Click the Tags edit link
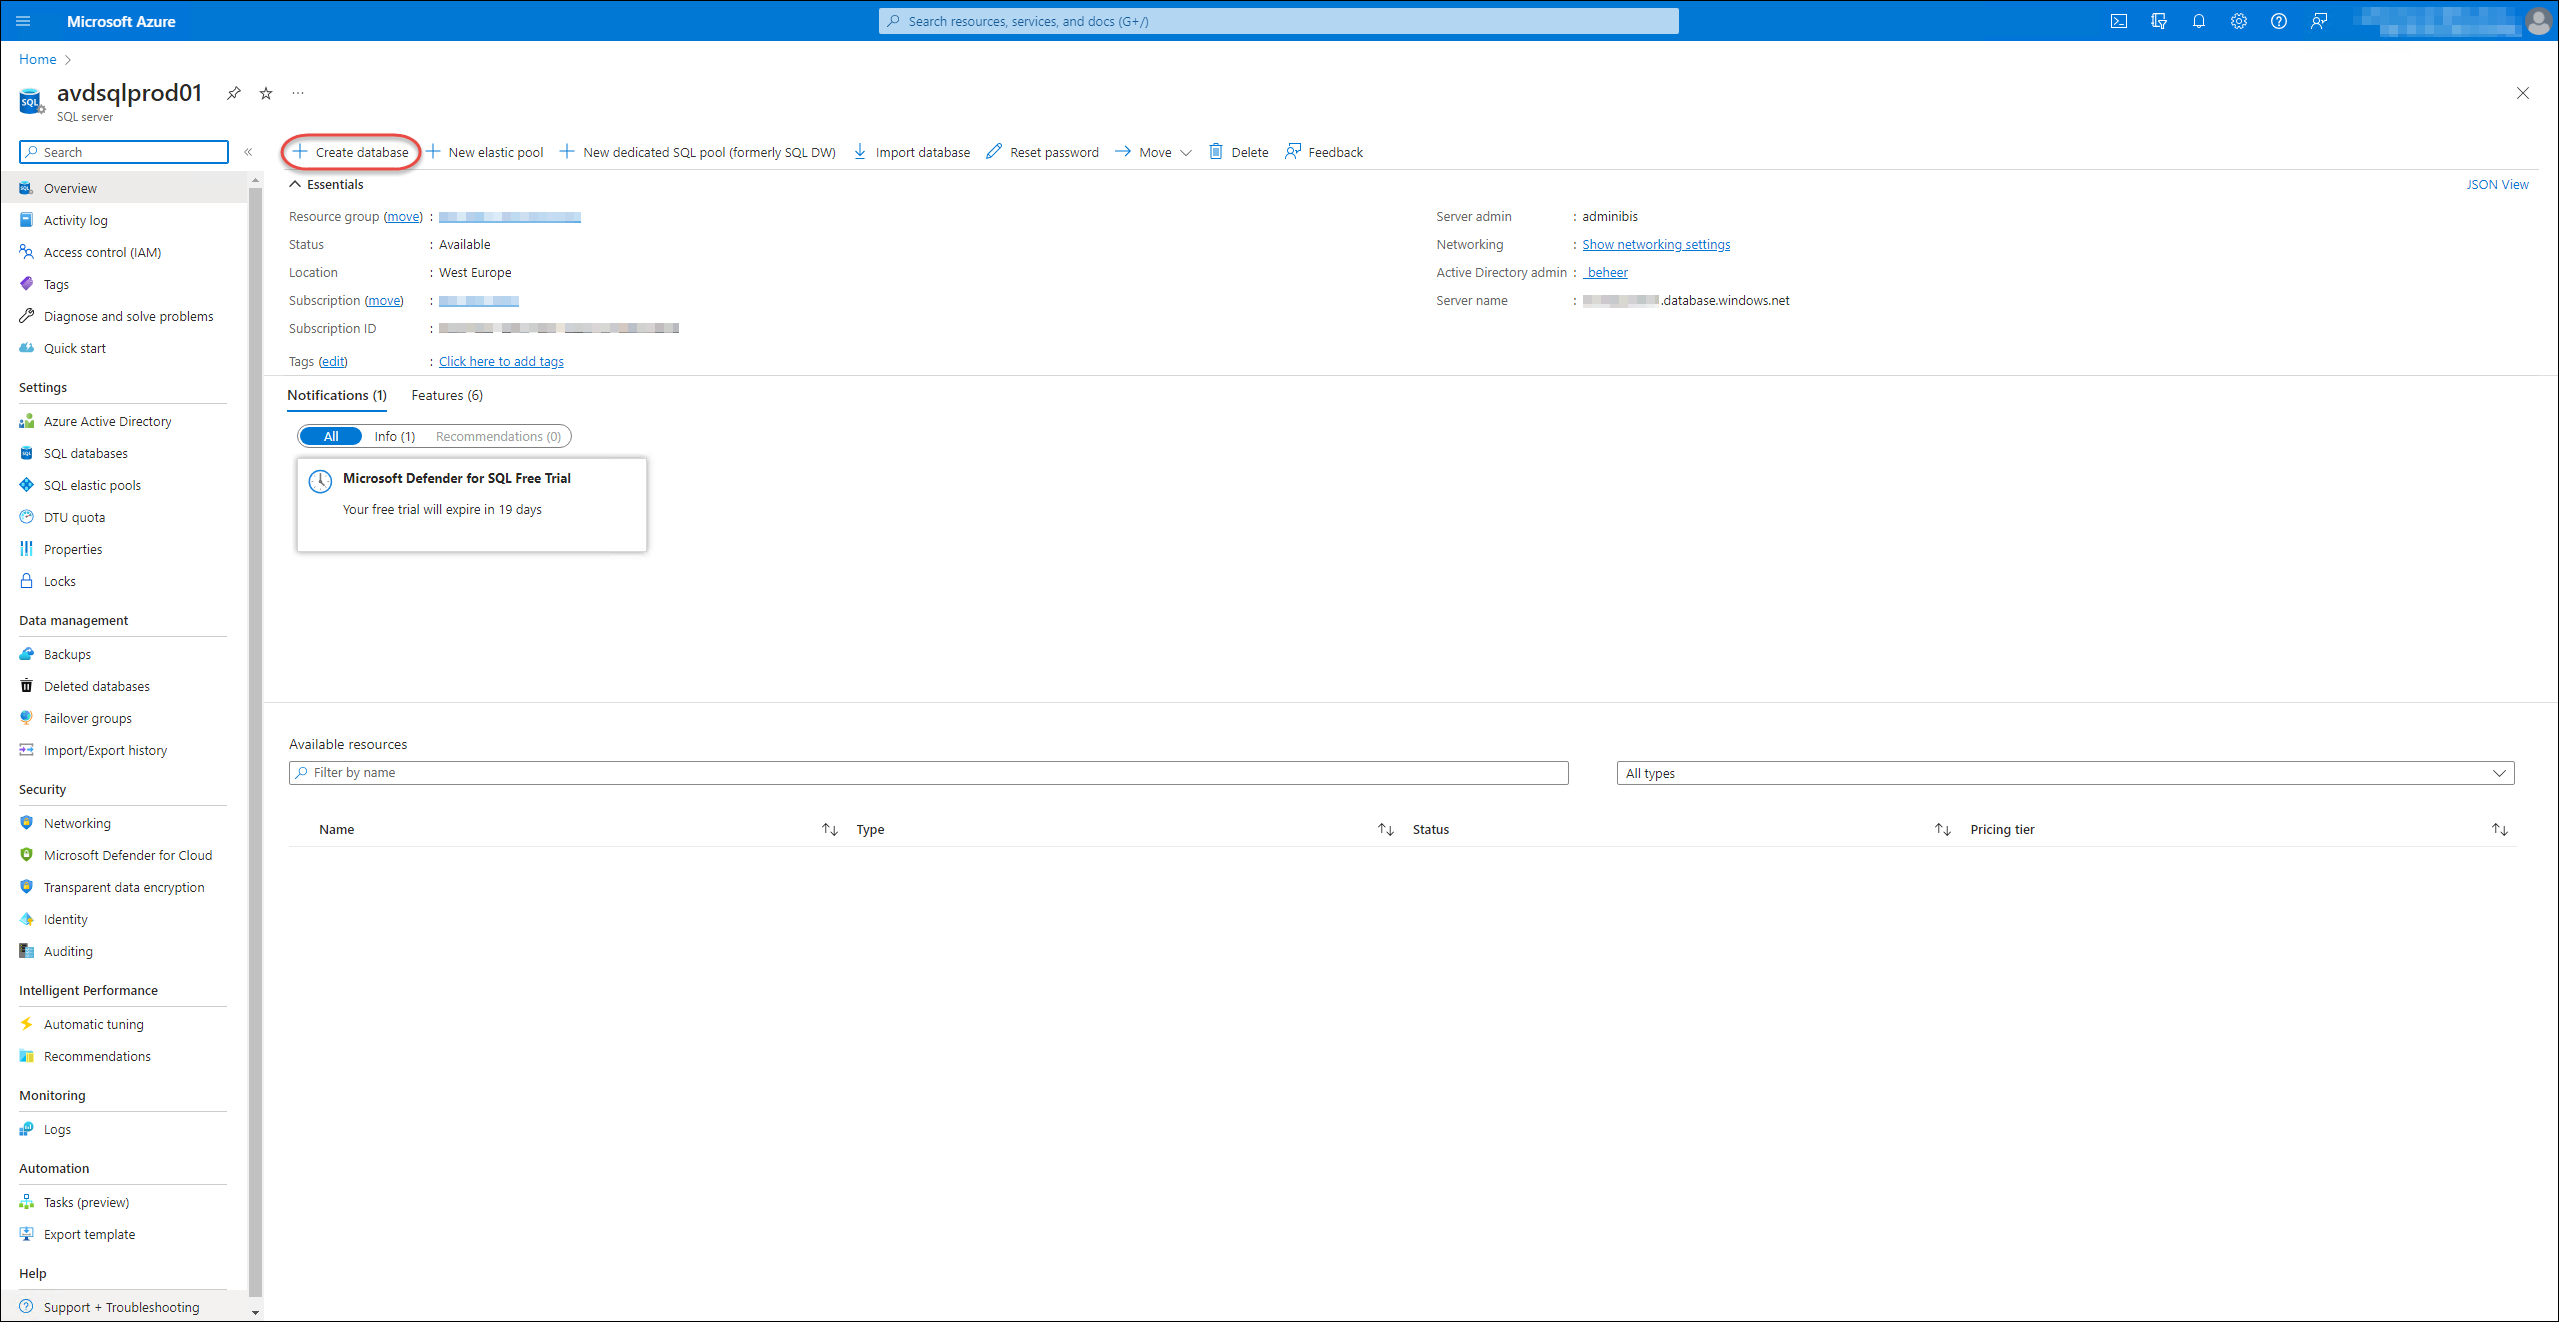 (333, 362)
